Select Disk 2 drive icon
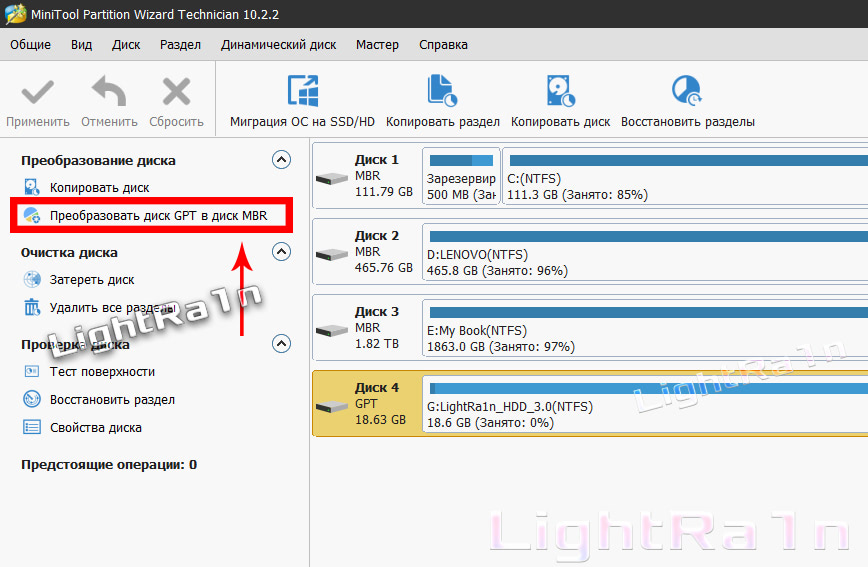 pyautogui.click(x=331, y=254)
